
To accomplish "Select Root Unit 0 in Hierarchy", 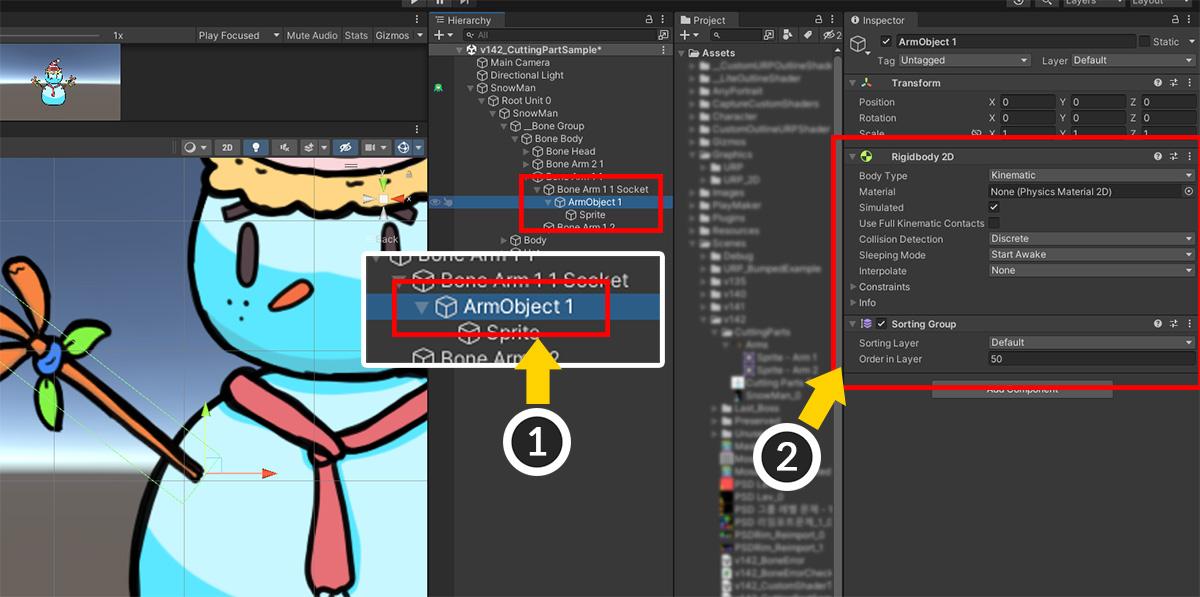I will pyautogui.click(x=526, y=101).
